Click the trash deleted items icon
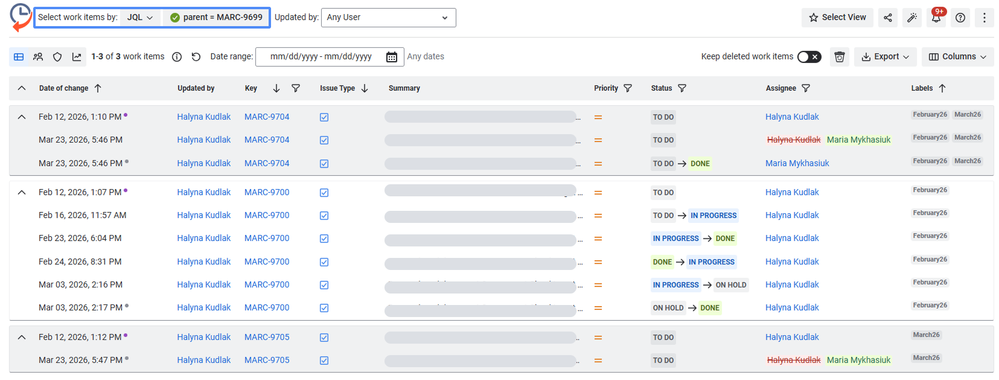The height and width of the screenshot is (380, 999). pyautogui.click(x=840, y=57)
